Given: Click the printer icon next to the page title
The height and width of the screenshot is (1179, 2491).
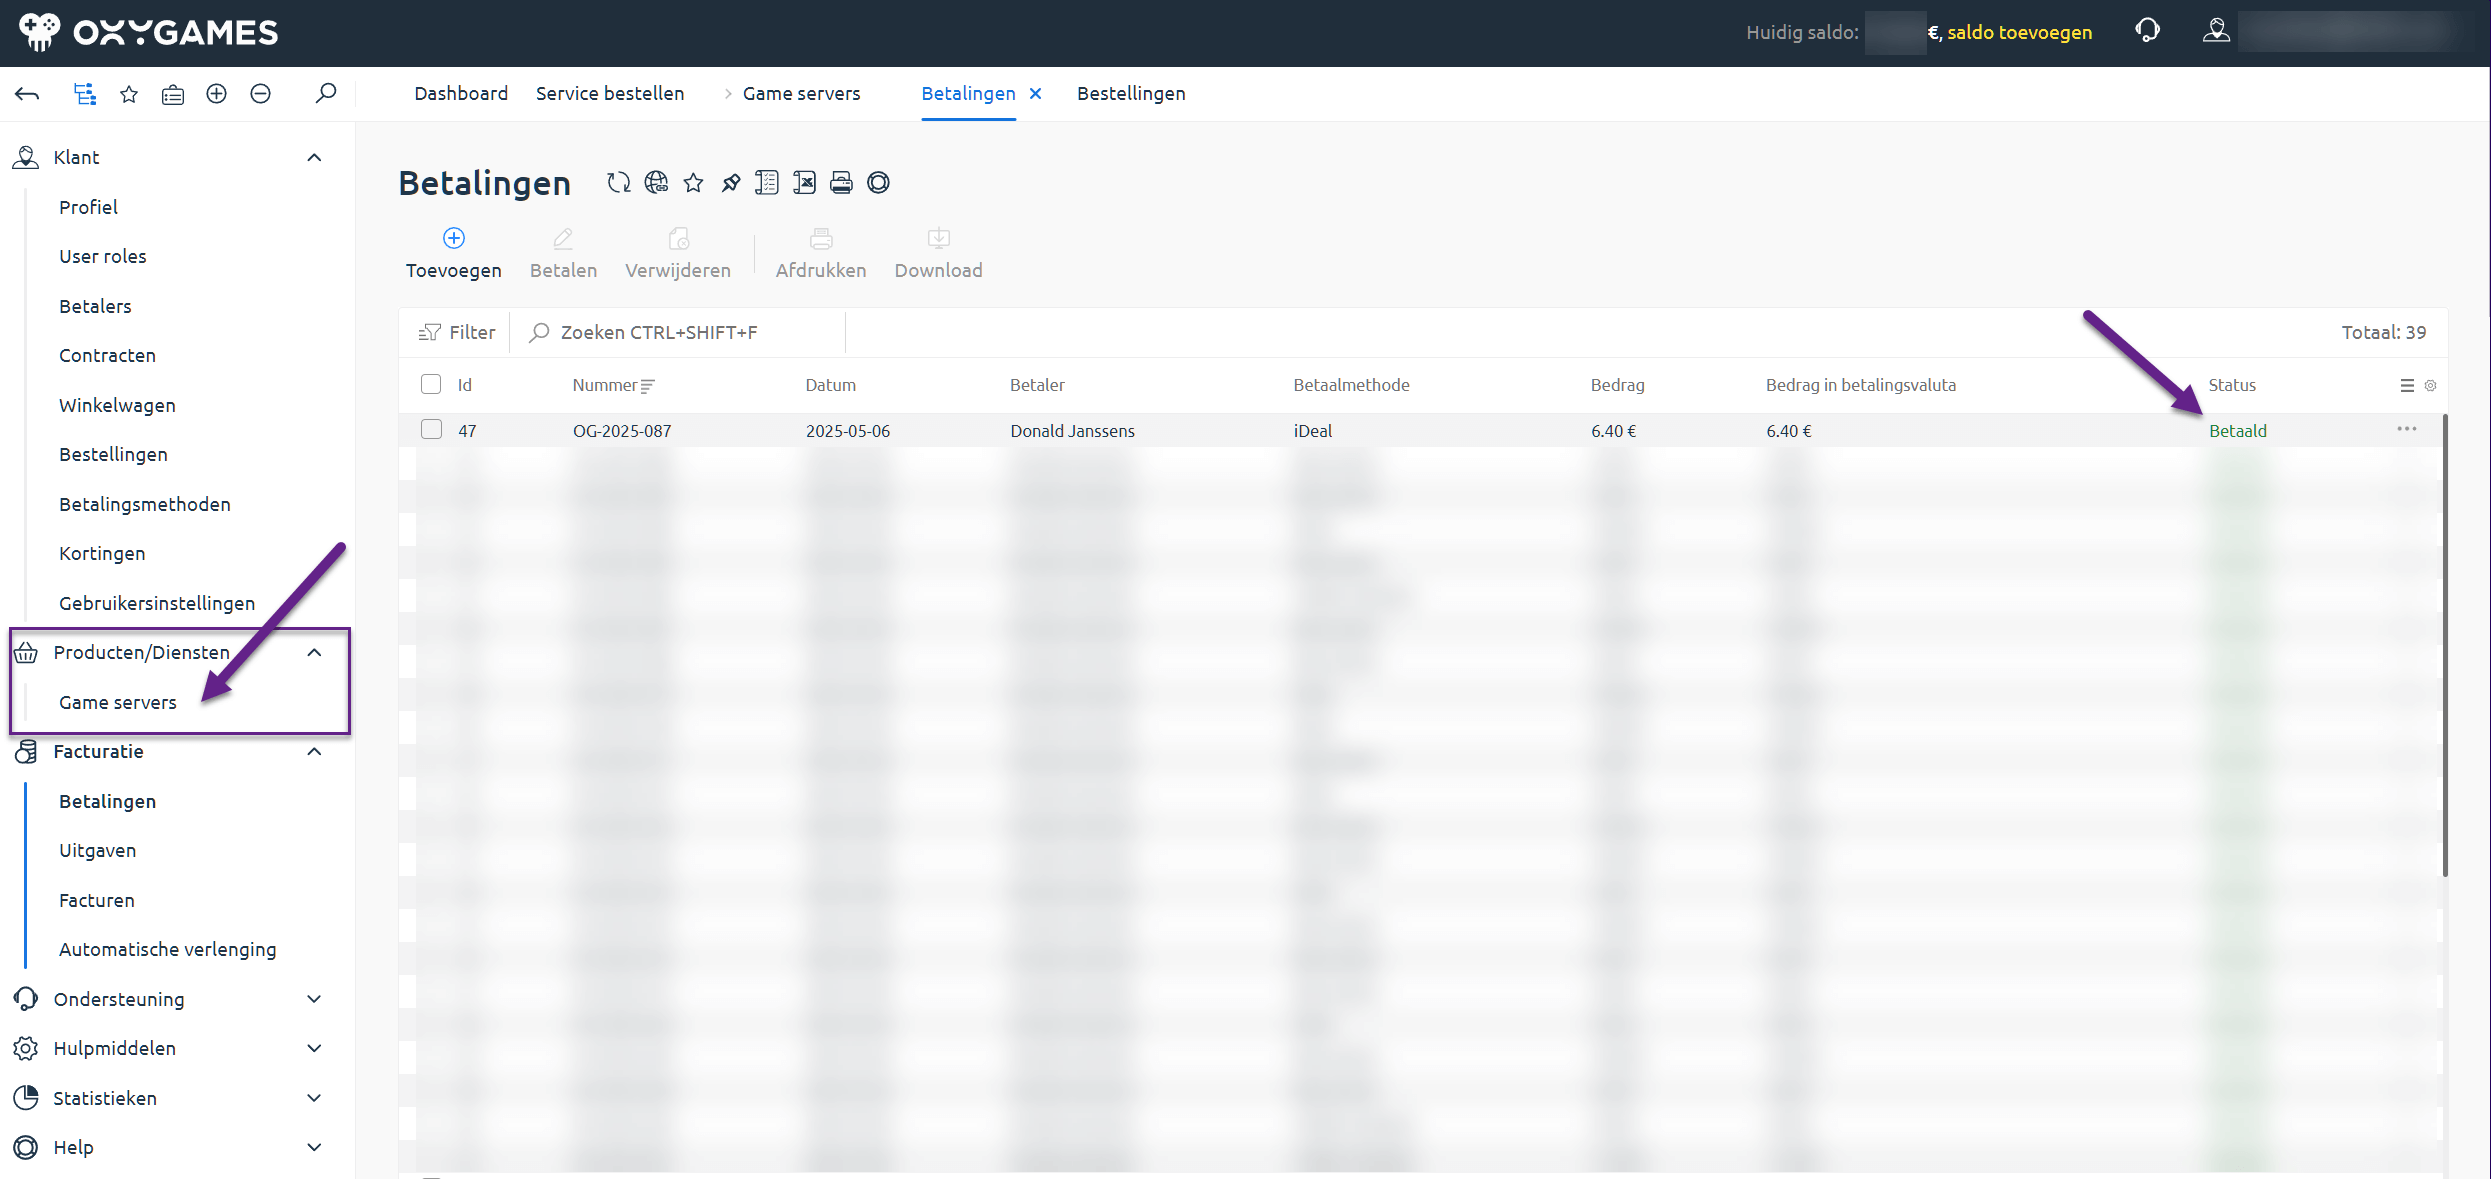Looking at the screenshot, I should pos(841,183).
